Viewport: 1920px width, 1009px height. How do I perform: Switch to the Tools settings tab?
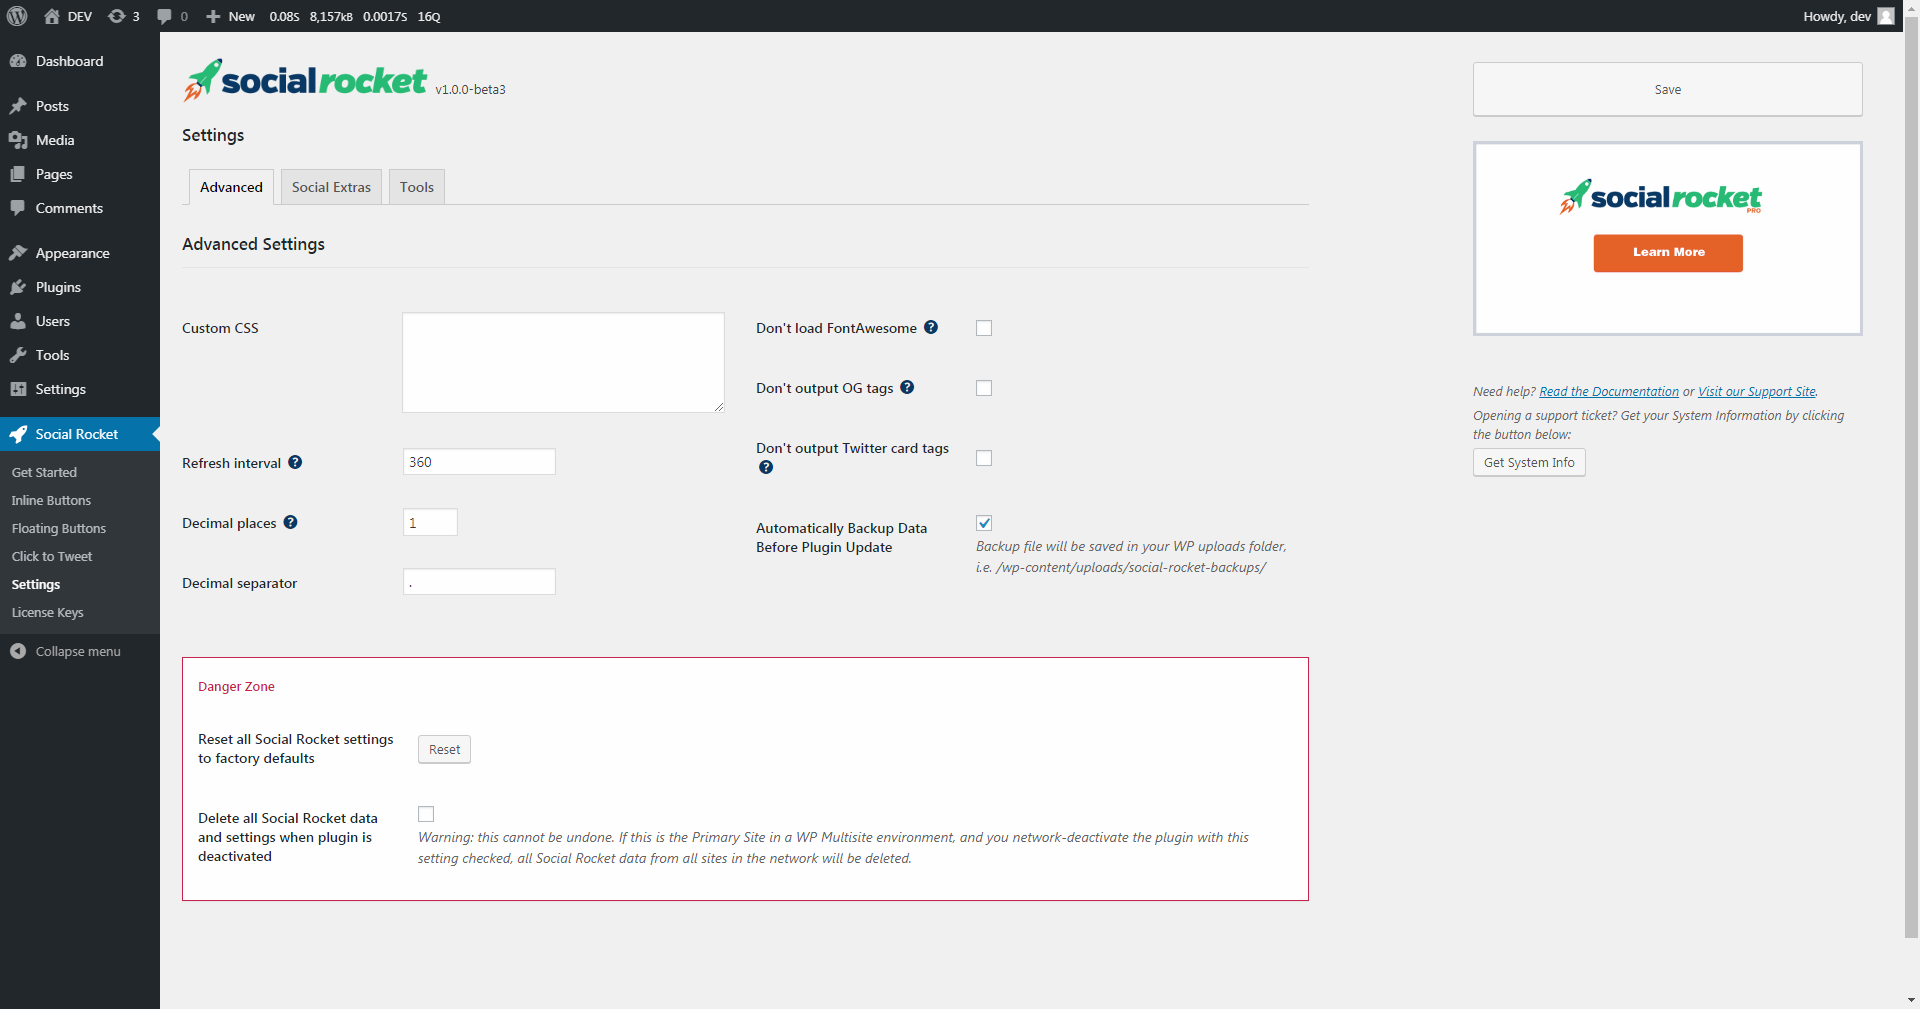417,187
